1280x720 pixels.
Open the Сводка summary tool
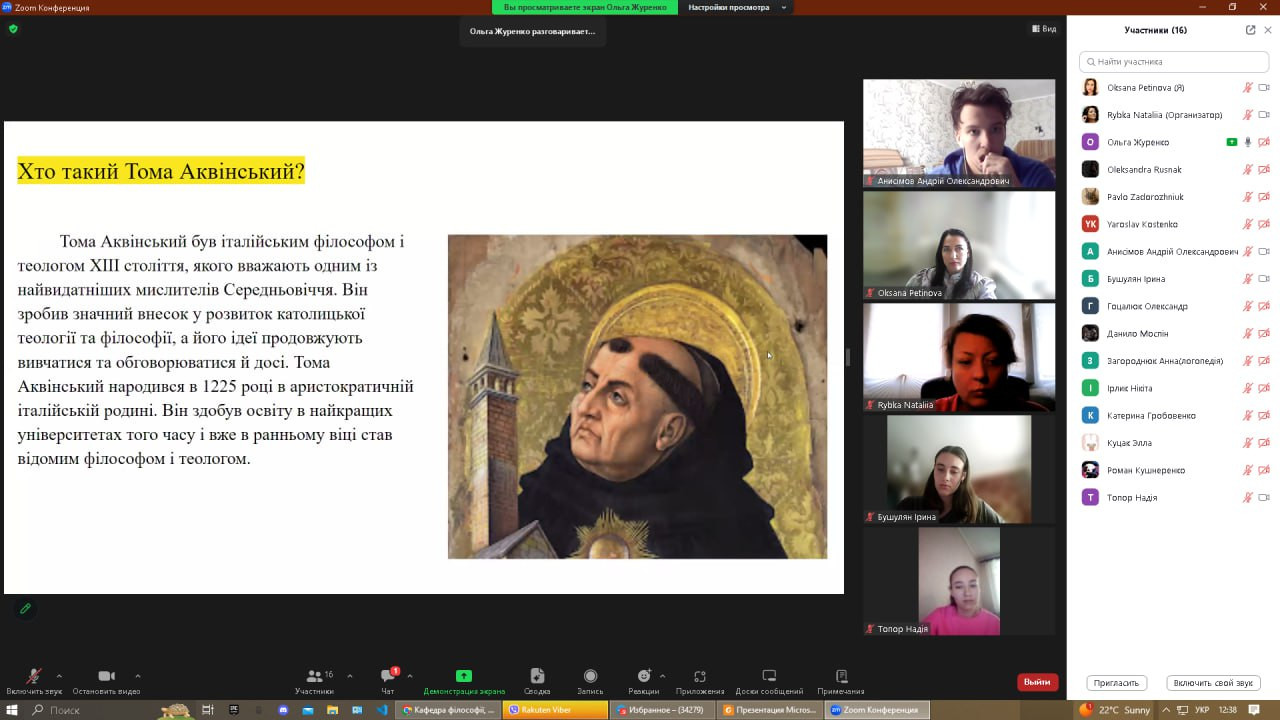537,677
